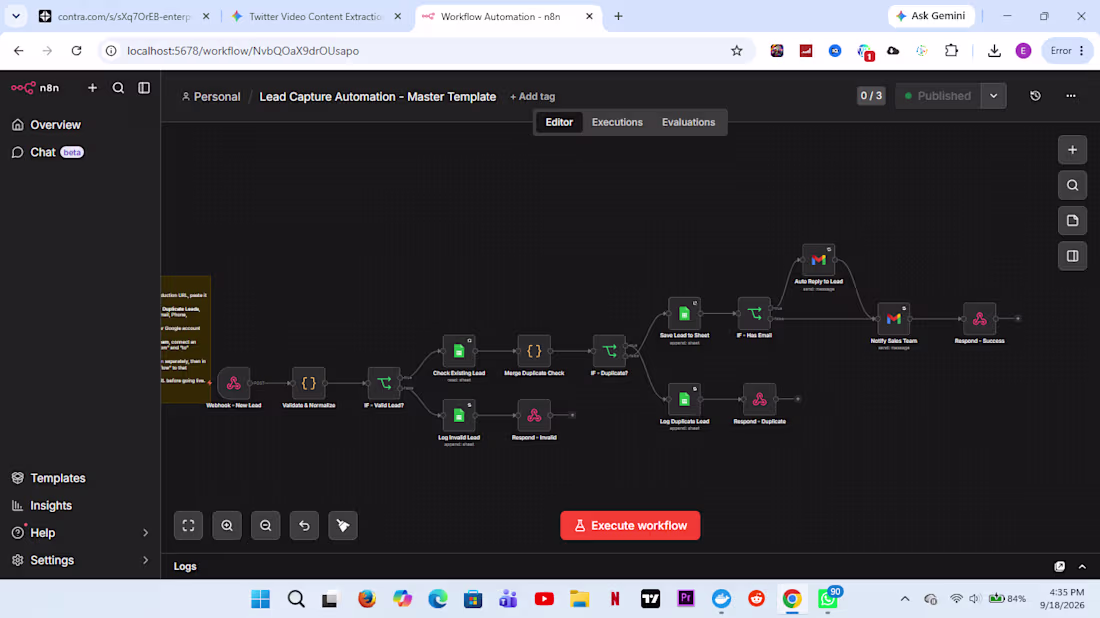Add a node with the canvas plus button
This screenshot has width=1100, height=618.
[1073, 149]
